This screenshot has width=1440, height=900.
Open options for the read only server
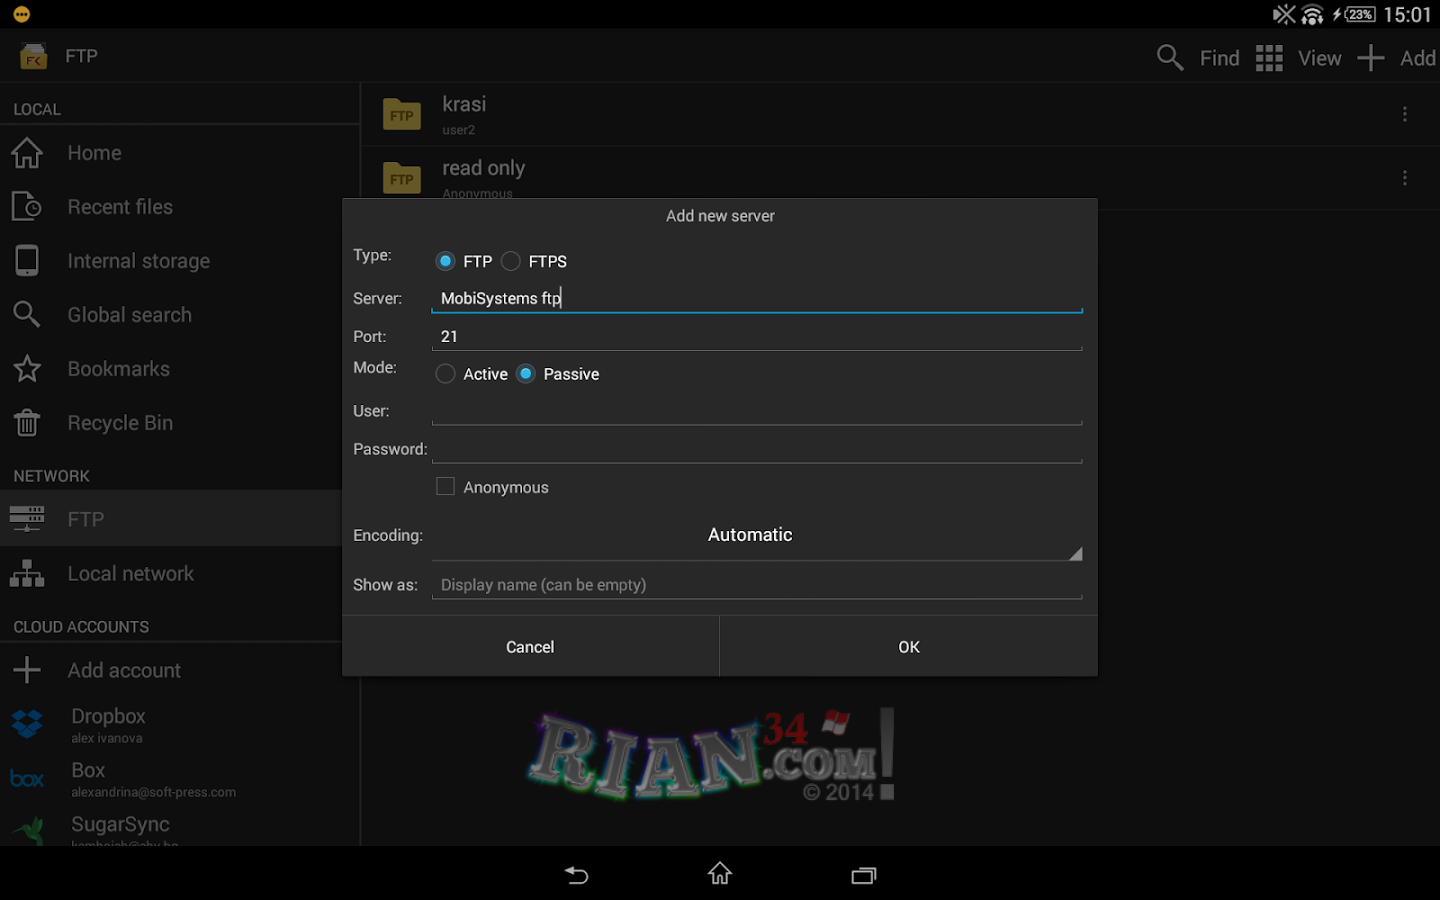coord(1405,177)
